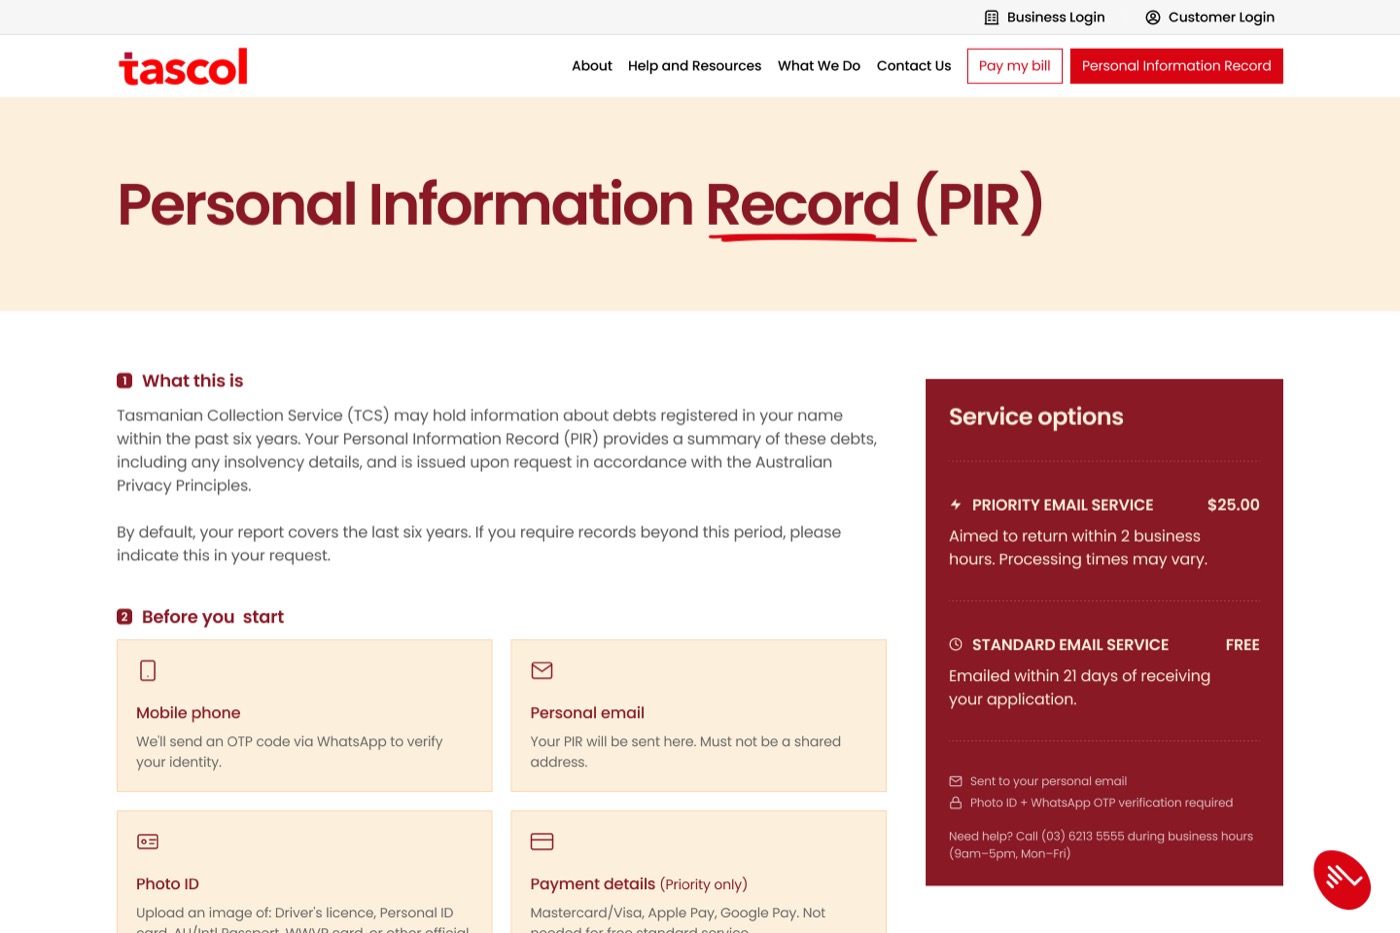Click the tascol logo
Image resolution: width=1400 pixels, height=933 pixels.
183,67
